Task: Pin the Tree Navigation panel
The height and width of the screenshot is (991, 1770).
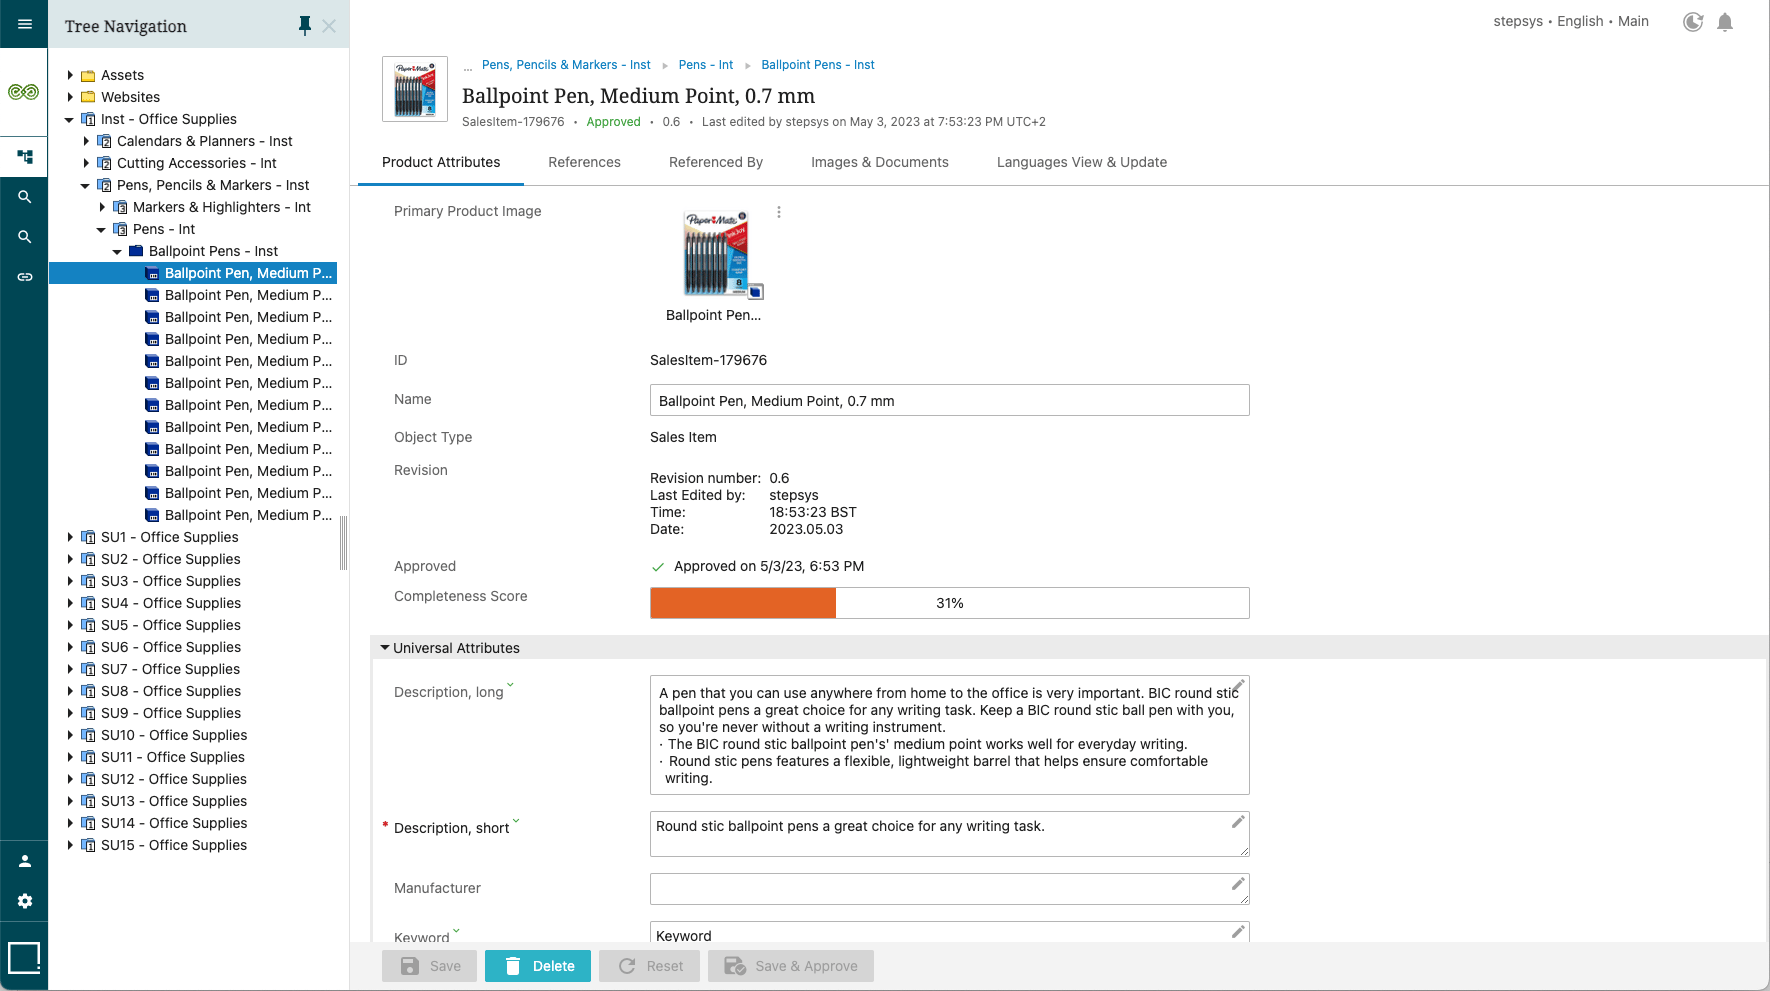Action: [x=305, y=26]
